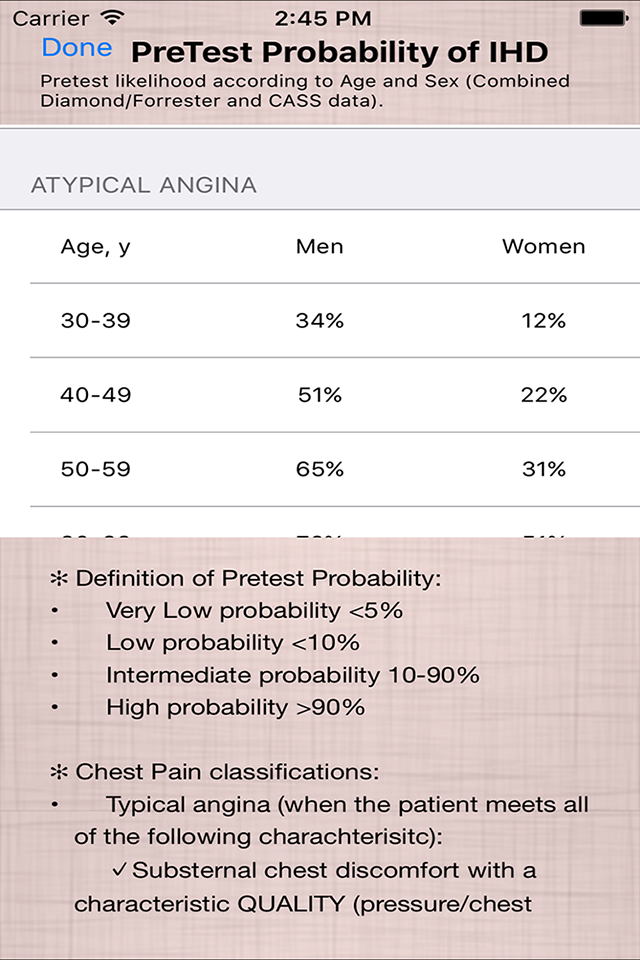The height and width of the screenshot is (960, 640).
Task: Click the Wi-Fi status icon
Action: pos(113,17)
